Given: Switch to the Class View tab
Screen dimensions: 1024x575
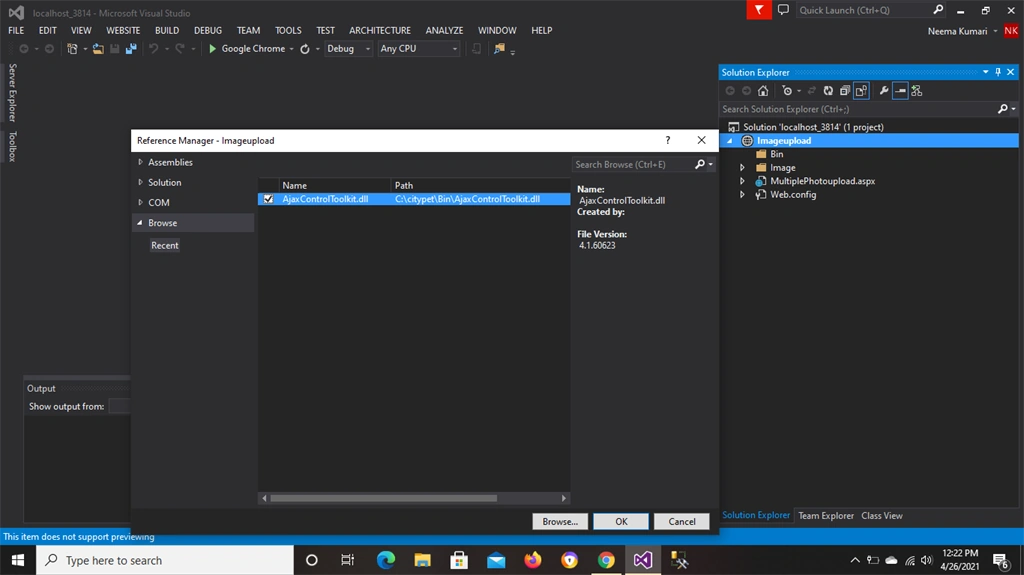Looking at the screenshot, I should pyautogui.click(x=882, y=516).
